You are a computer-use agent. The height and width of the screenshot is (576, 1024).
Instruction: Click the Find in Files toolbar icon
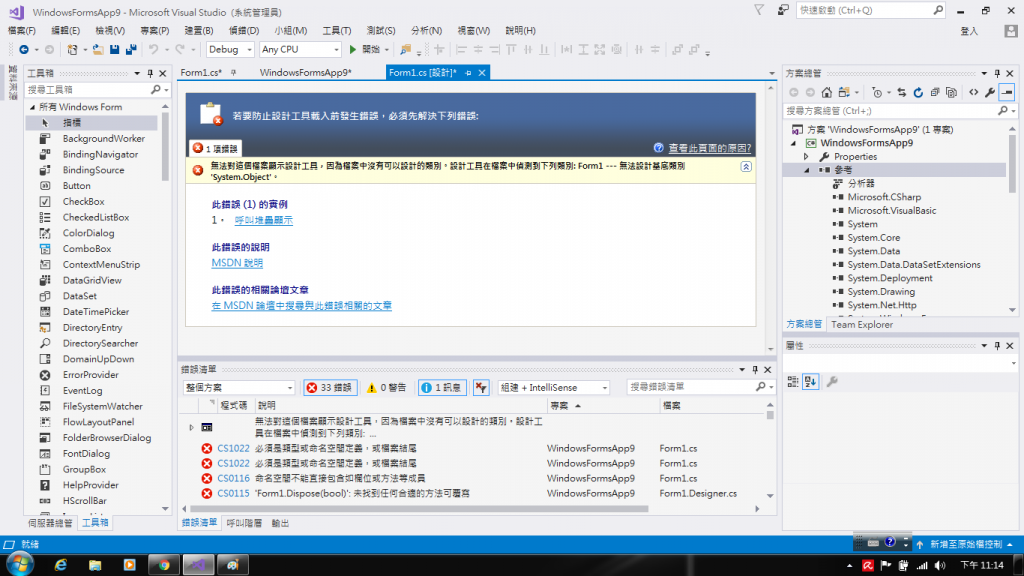click(406, 50)
